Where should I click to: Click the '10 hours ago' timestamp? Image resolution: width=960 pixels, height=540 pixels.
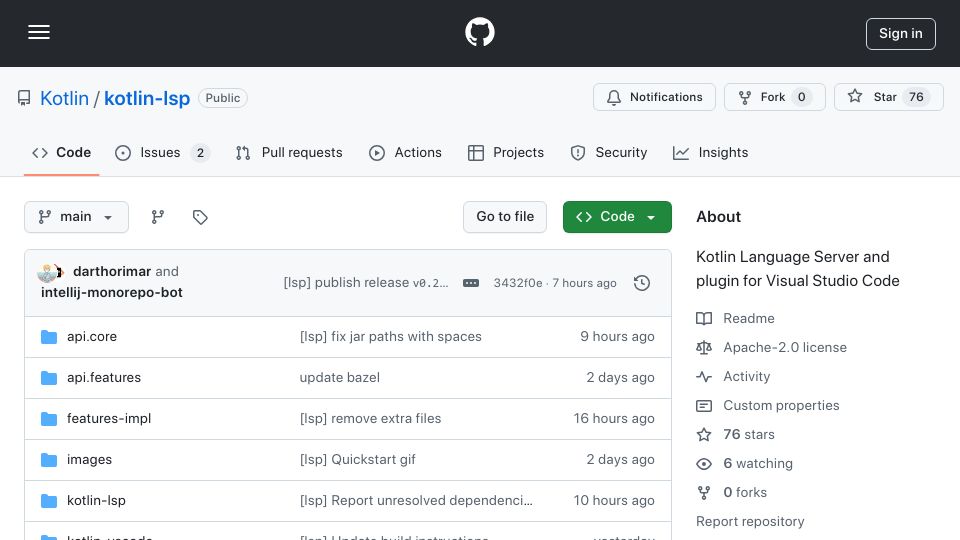[x=613, y=500]
